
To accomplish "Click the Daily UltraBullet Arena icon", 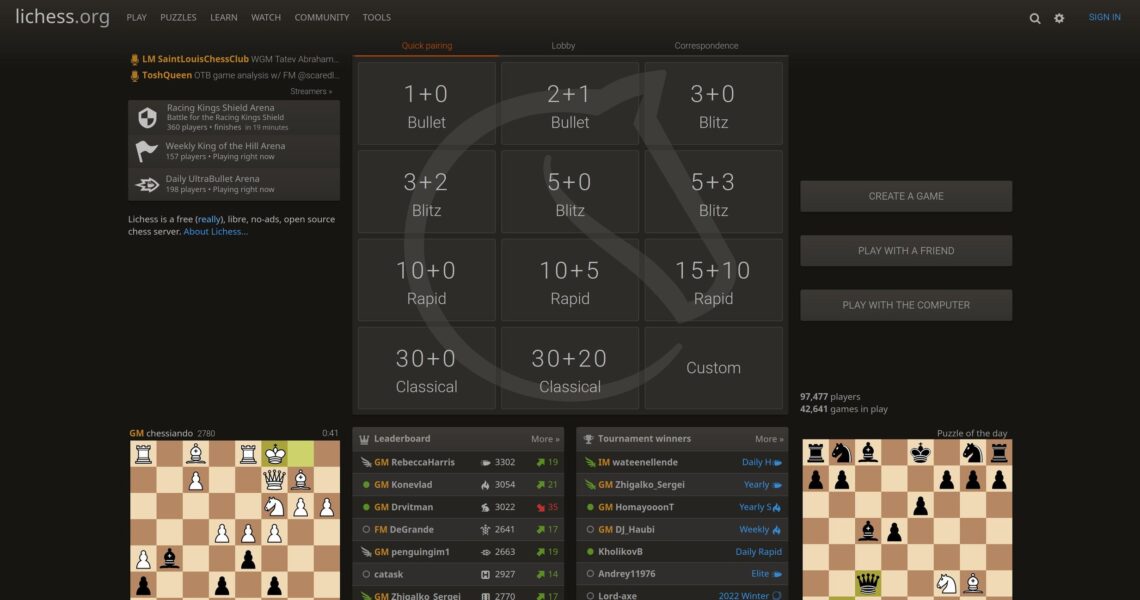I will pyautogui.click(x=147, y=184).
